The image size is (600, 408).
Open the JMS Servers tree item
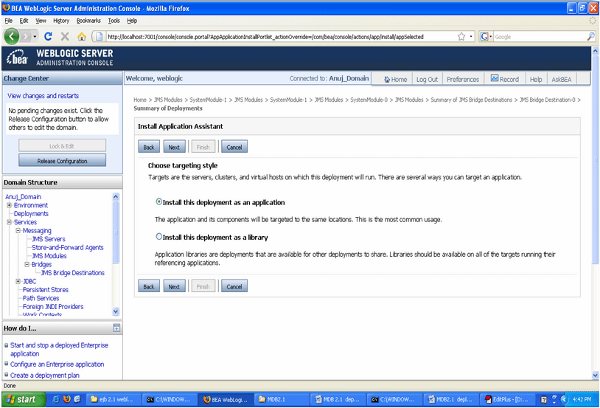point(49,239)
